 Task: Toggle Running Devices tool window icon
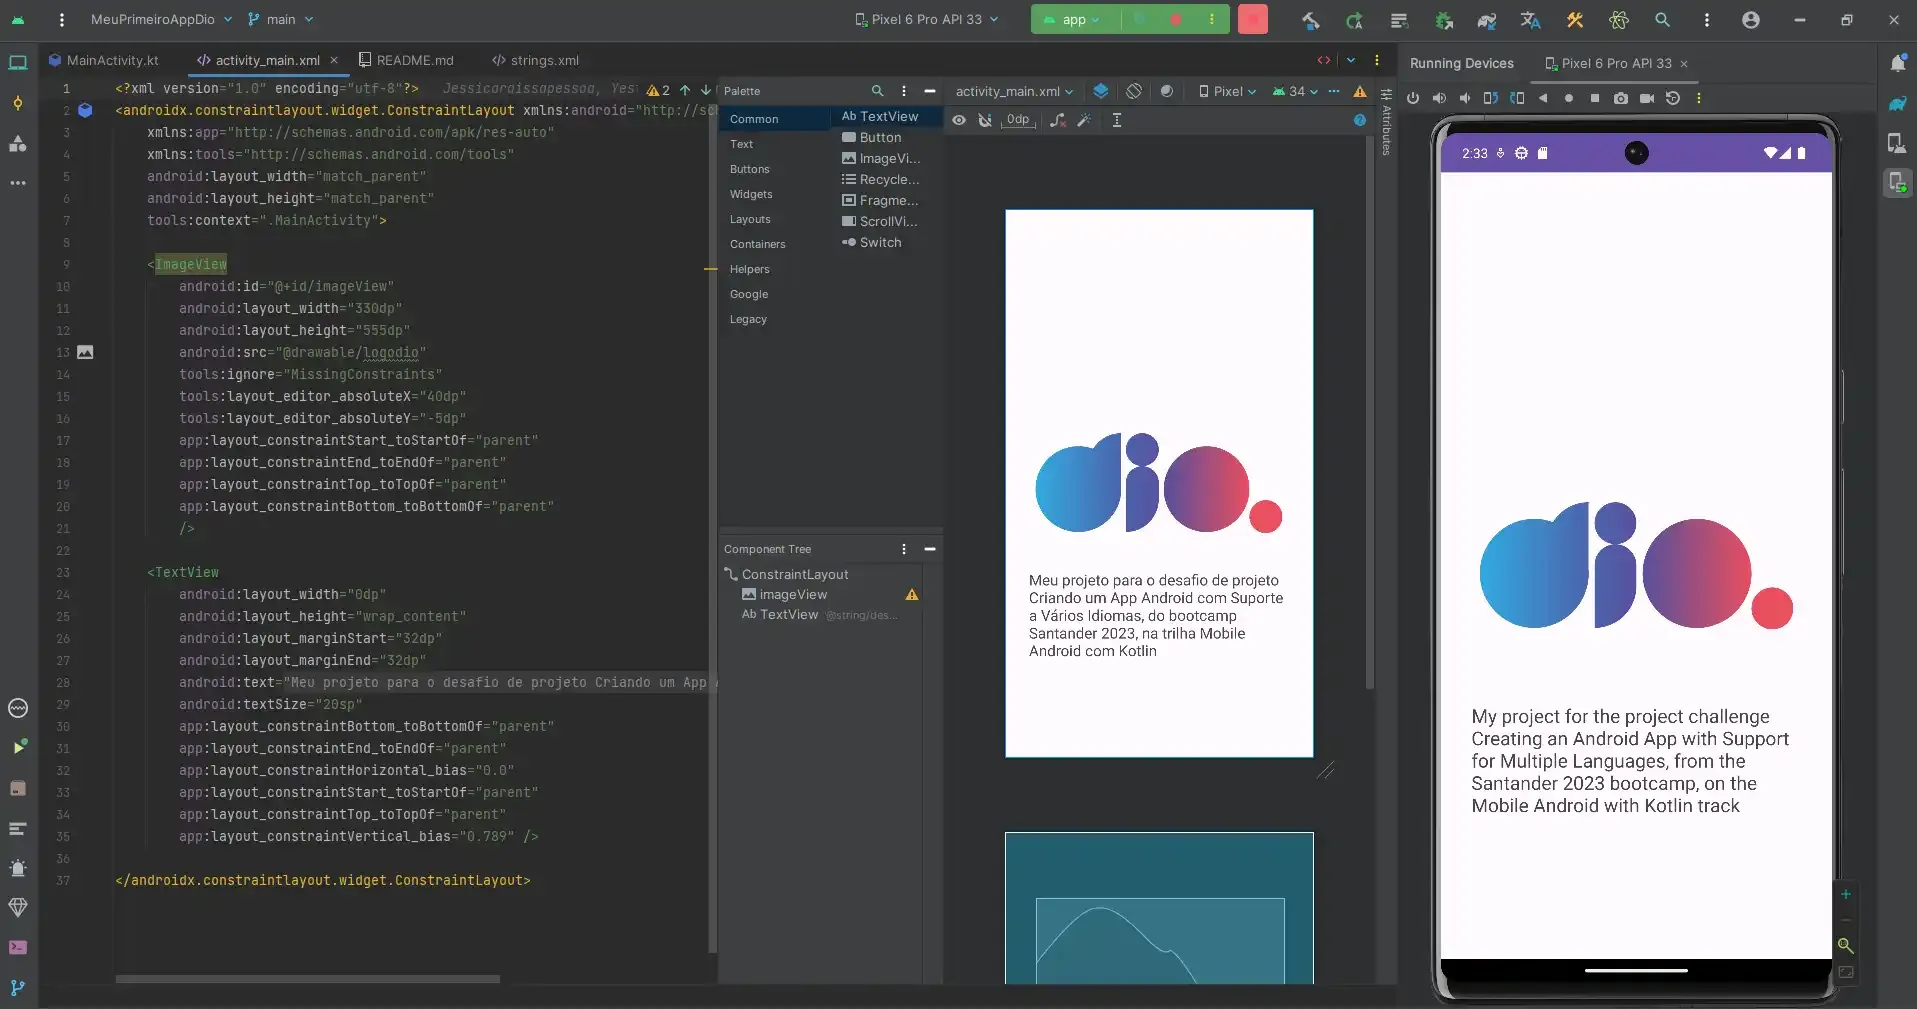pyautogui.click(x=1897, y=183)
